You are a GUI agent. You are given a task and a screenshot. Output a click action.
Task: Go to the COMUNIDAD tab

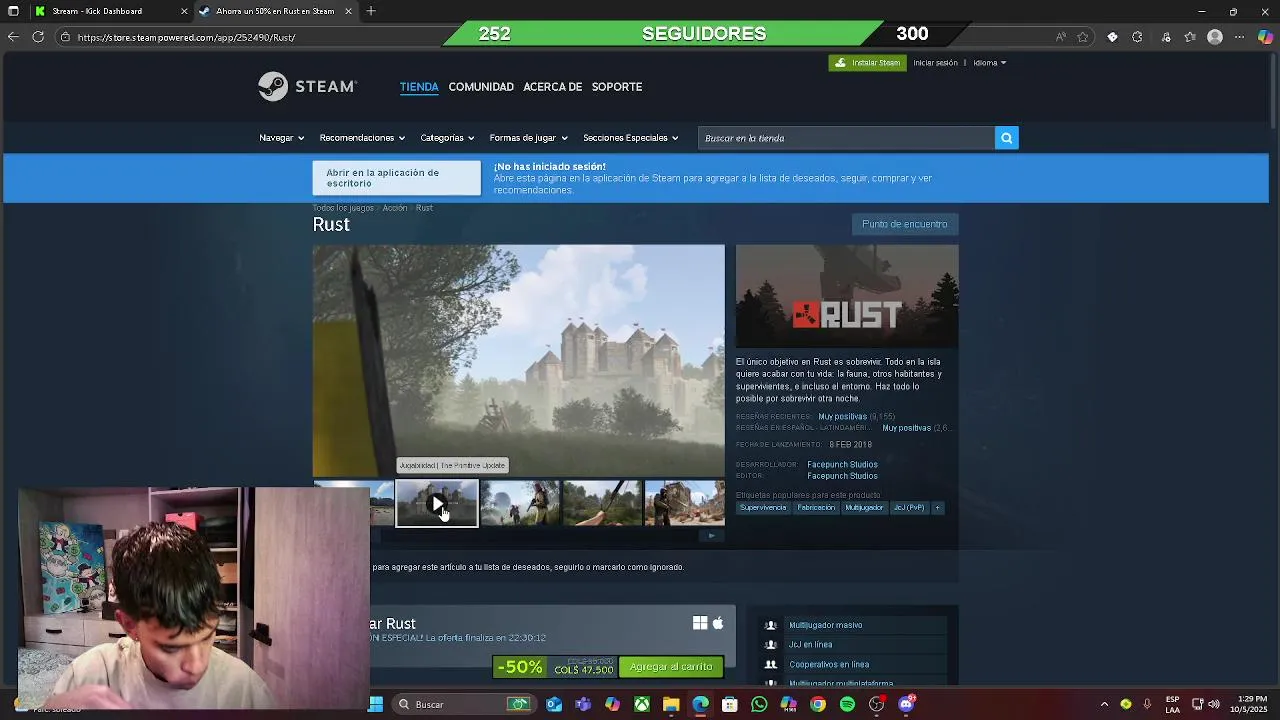coord(481,87)
